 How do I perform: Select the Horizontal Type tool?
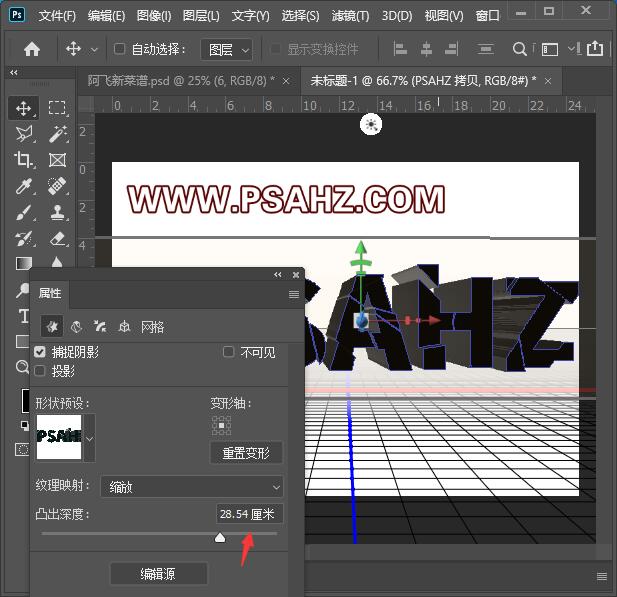click(24, 316)
